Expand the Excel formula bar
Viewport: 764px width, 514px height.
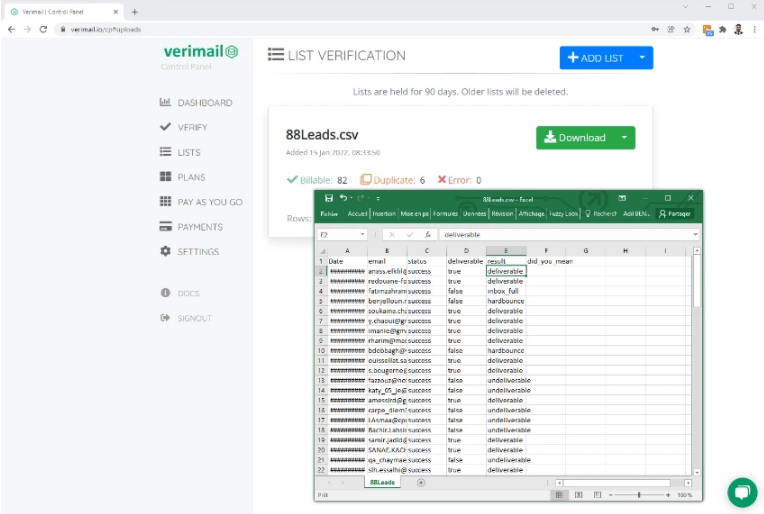pos(695,234)
